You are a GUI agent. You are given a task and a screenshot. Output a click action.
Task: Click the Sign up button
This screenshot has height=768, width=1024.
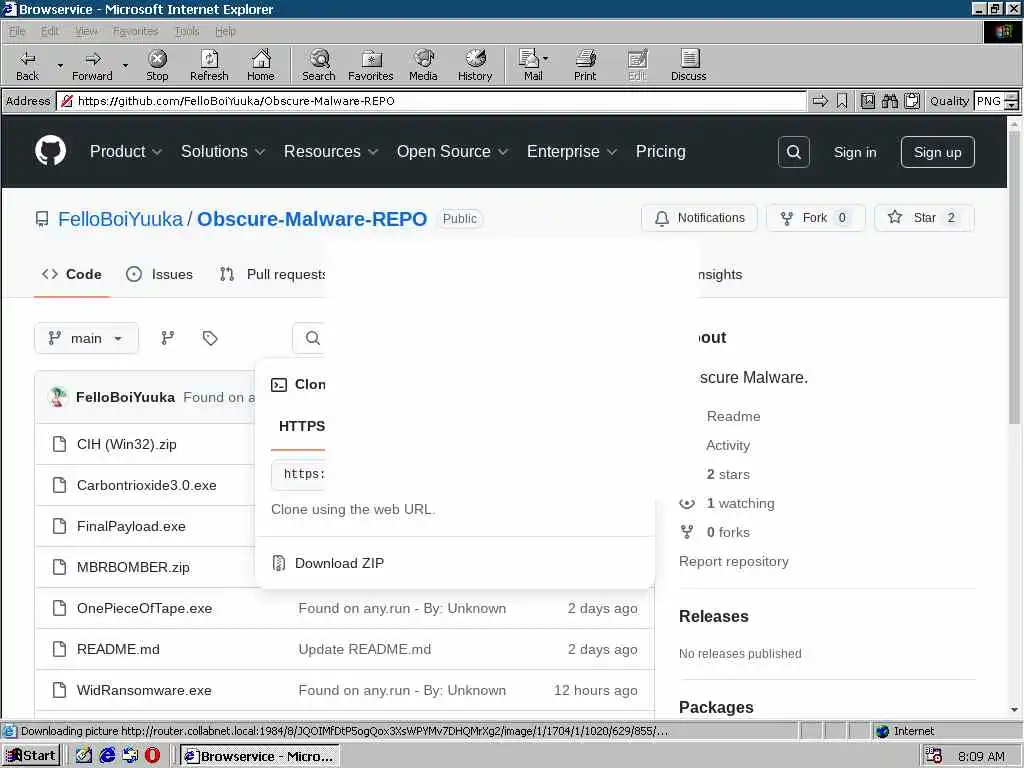point(937,152)
